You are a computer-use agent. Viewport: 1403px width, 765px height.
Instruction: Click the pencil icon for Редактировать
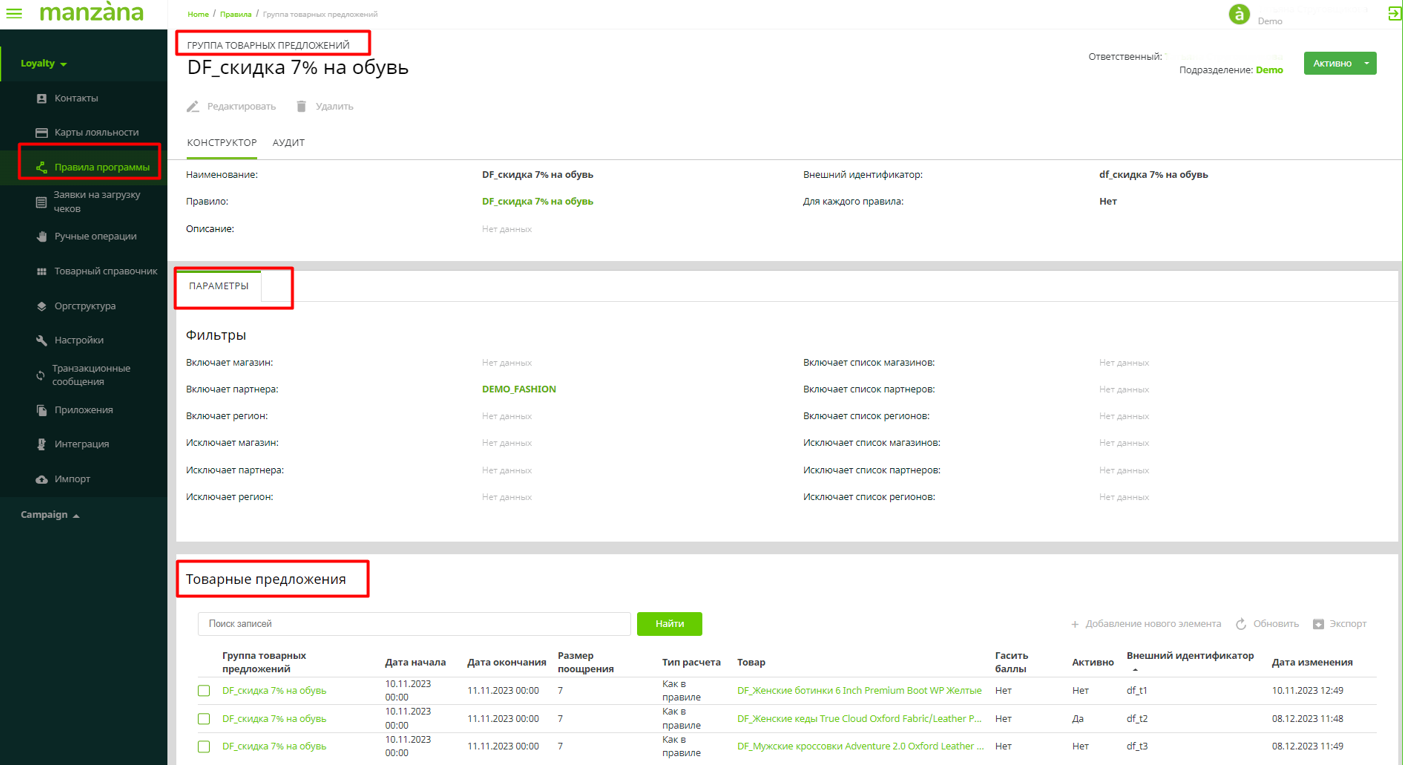point(193,106)
